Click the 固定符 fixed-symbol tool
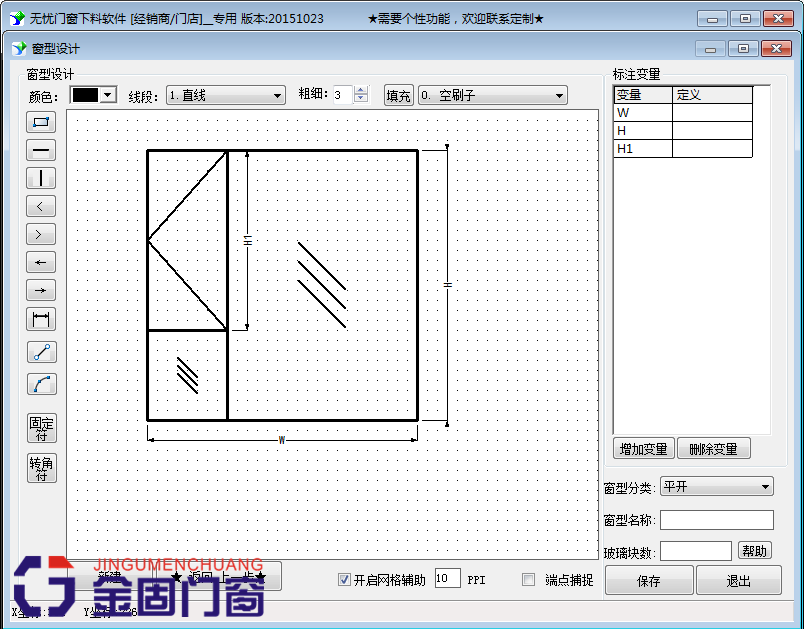Screen dimensions: 804x629 (x=40, y=428)
